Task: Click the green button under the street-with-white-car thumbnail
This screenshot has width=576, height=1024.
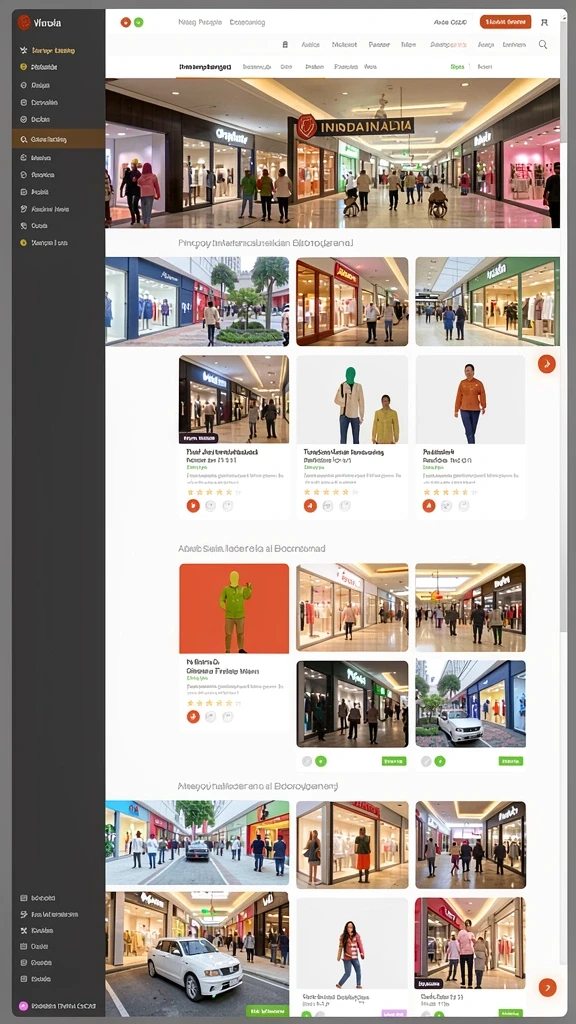Action: point(511,761)
